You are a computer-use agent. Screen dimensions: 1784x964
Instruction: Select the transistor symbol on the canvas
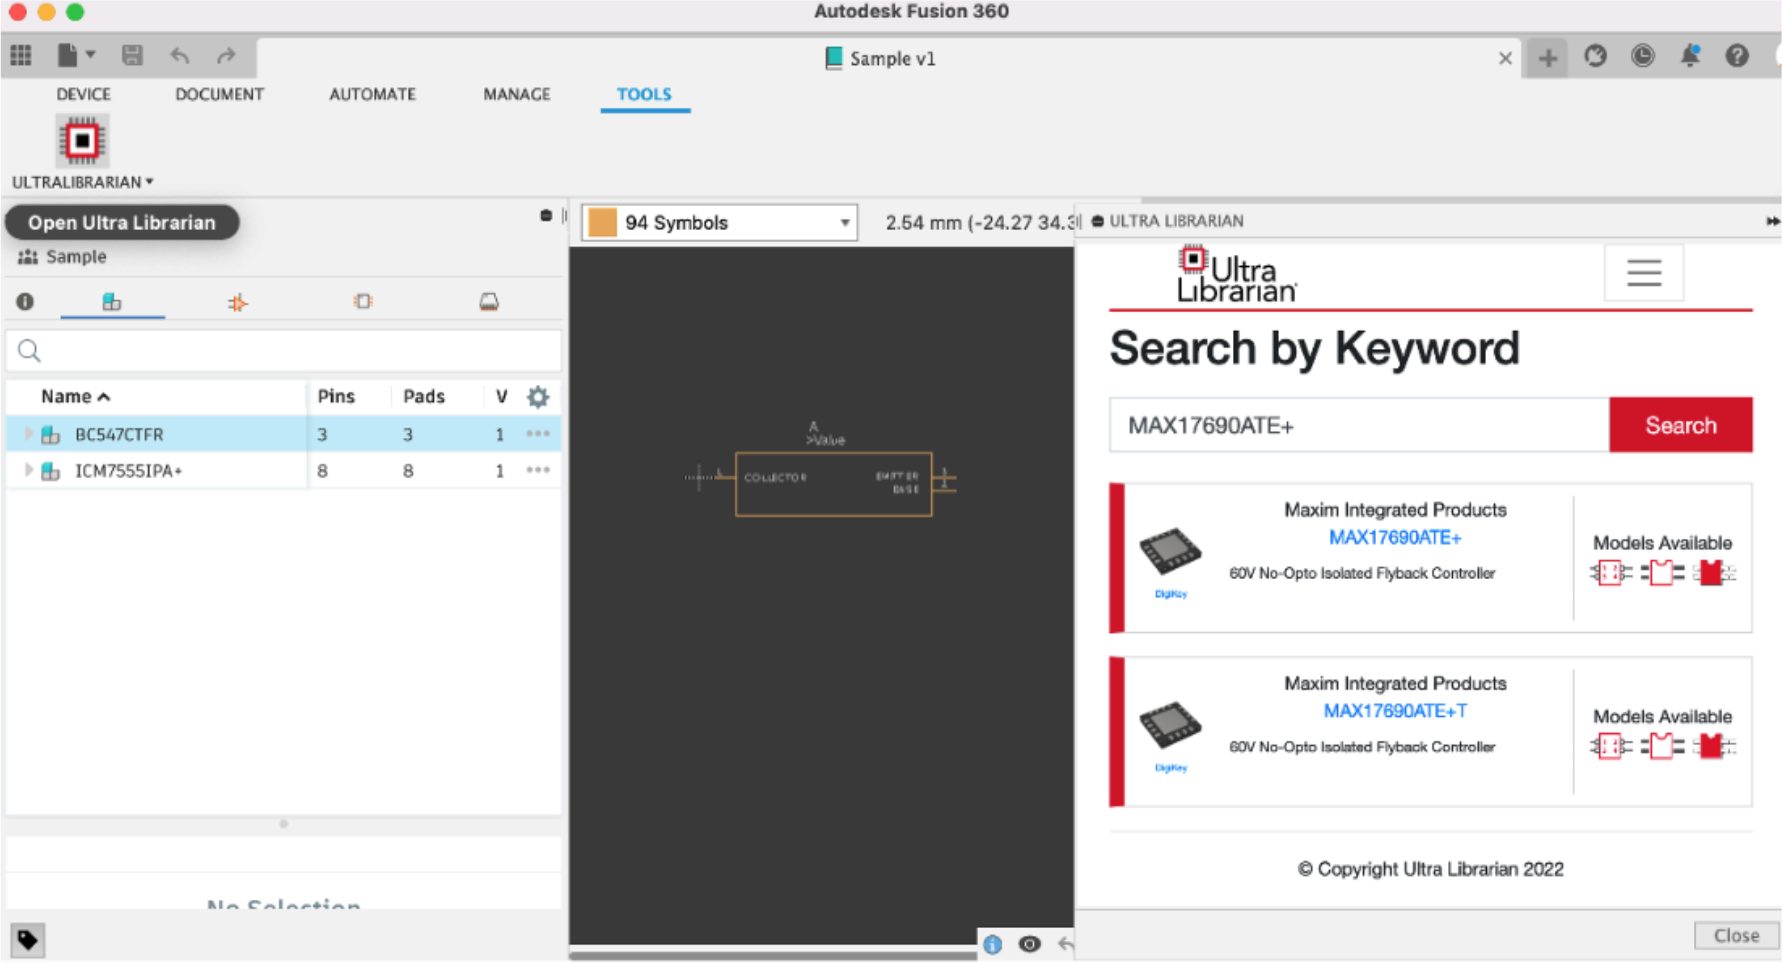833,484
